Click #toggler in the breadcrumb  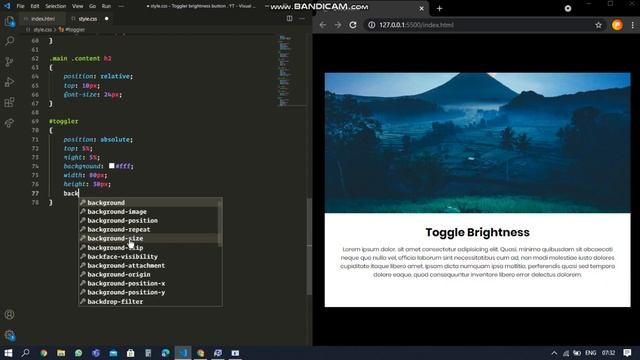pyautogui.click(x=75, y=30)
